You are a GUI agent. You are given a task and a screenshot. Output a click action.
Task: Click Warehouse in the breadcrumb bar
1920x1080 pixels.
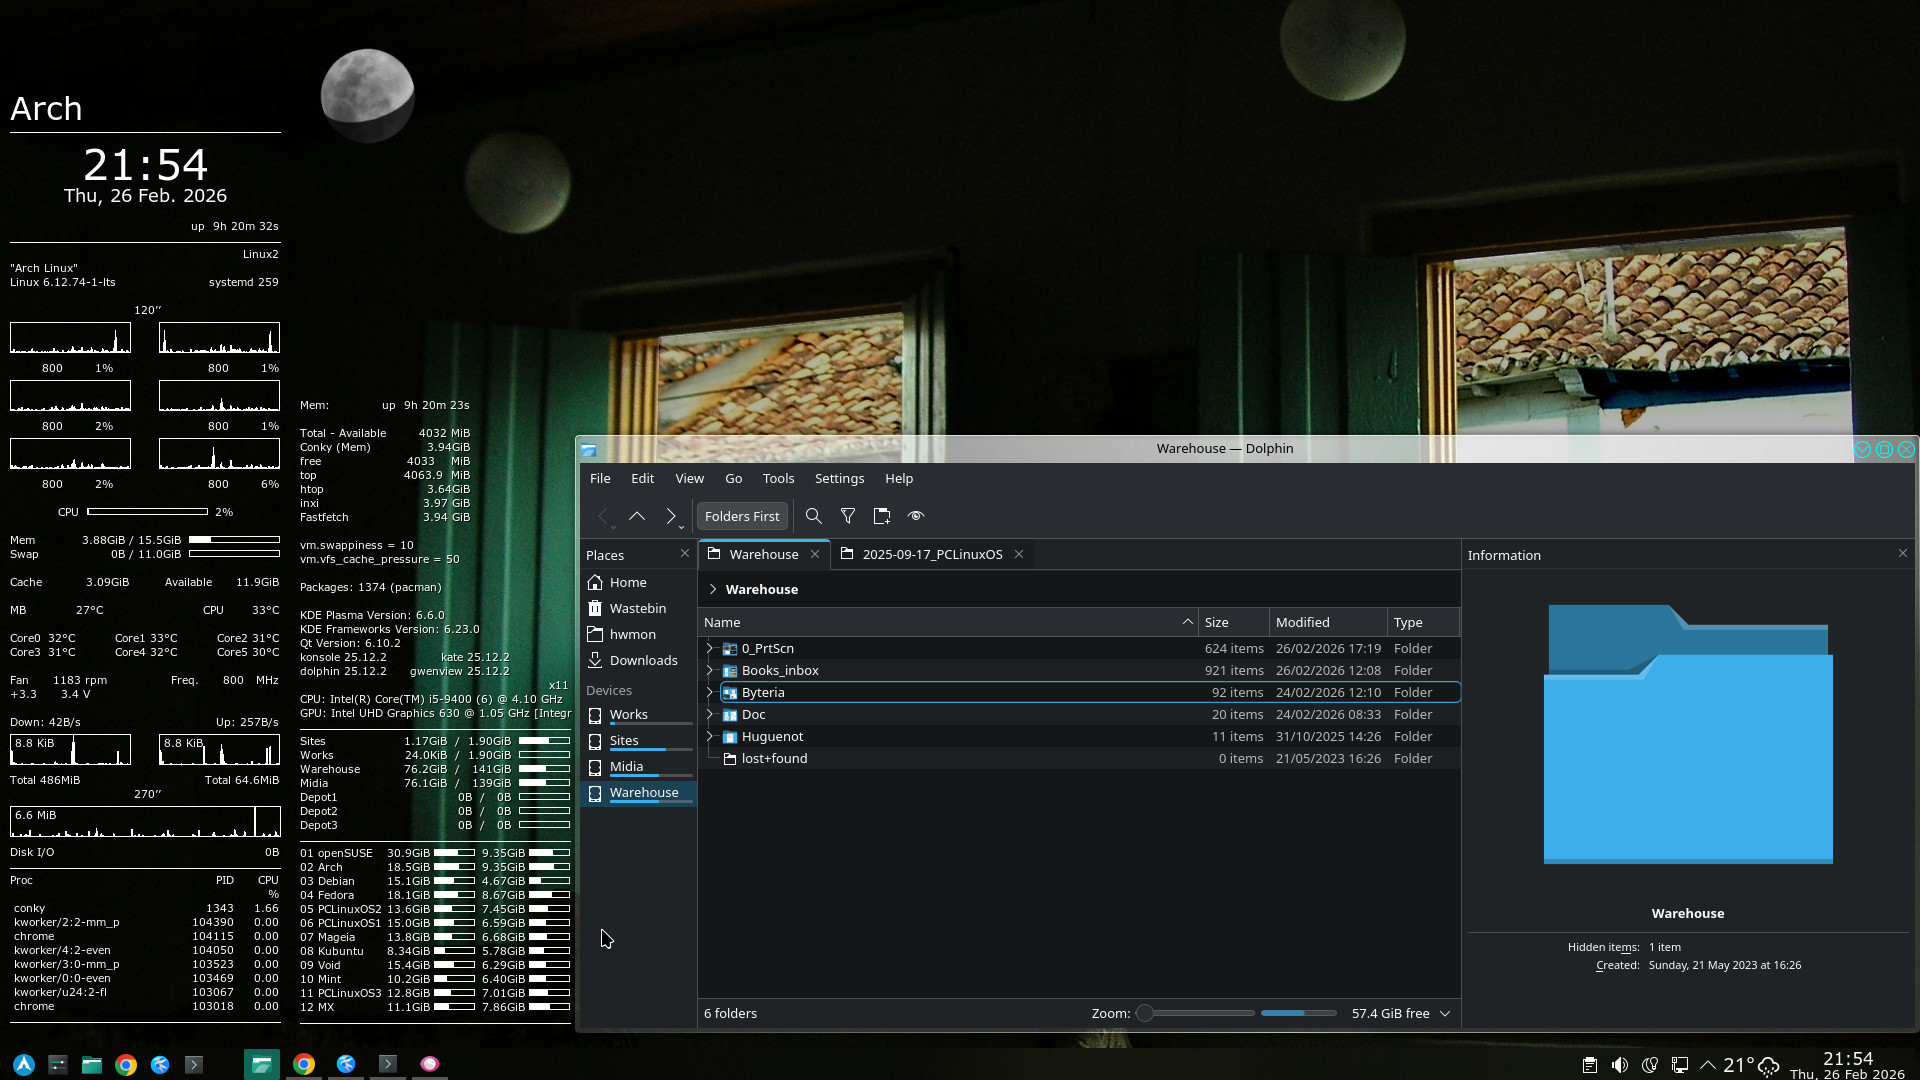click(x=761, y=589)
